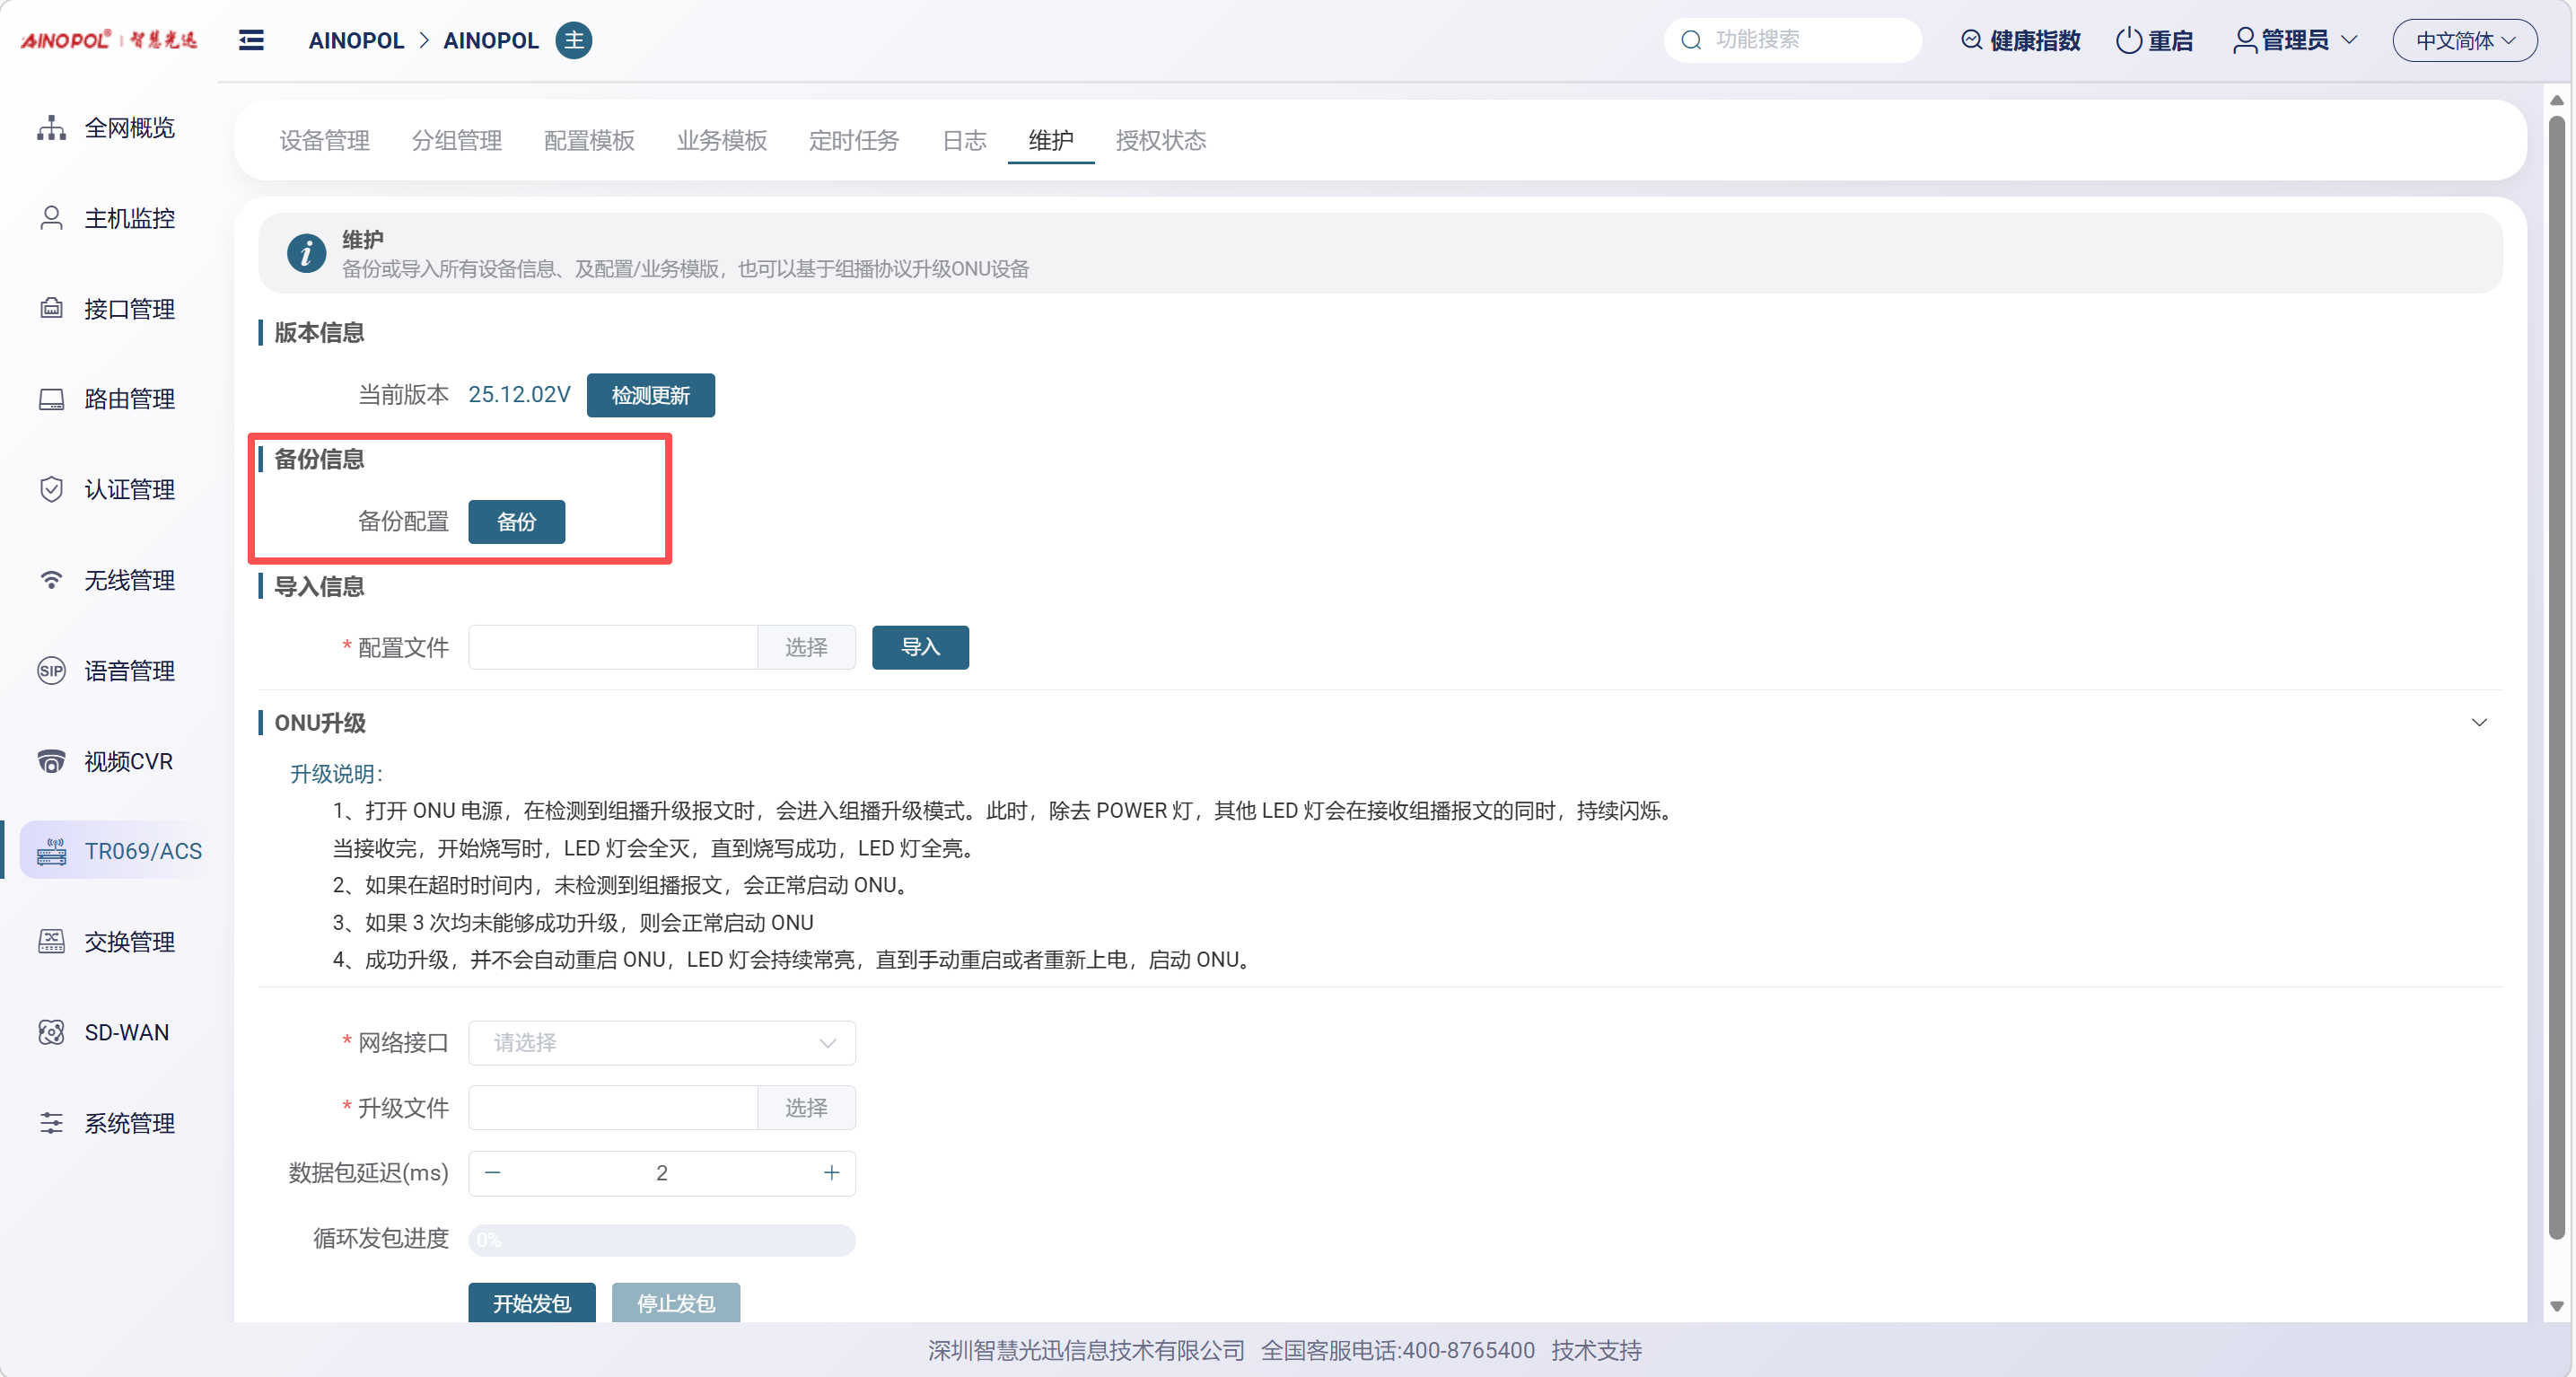The width and height of the screenshot is (2576, 1377).
Task: Click the 语音管理 SIP icon
Action: point(51,670)
